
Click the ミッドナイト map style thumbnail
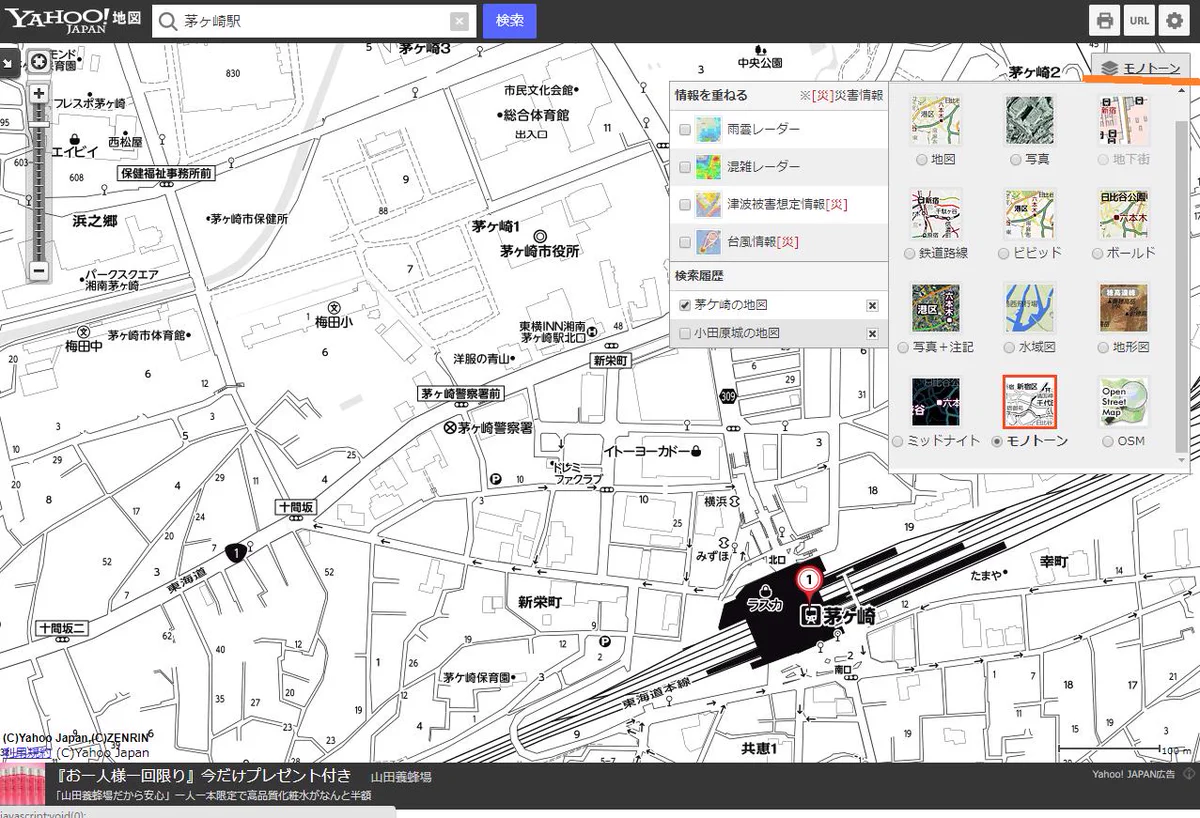click(x=936, y=402)
